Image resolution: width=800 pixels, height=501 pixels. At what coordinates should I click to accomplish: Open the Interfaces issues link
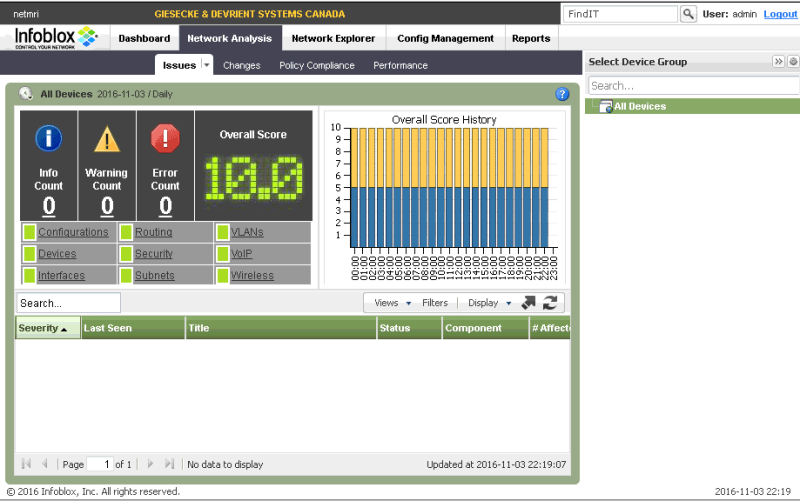coord(61,275)
